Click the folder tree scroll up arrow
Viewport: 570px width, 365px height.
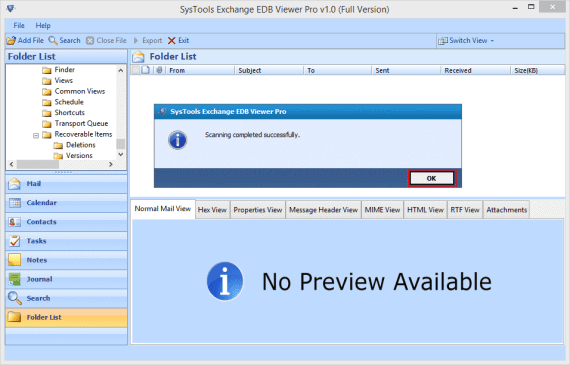(121, 70)
